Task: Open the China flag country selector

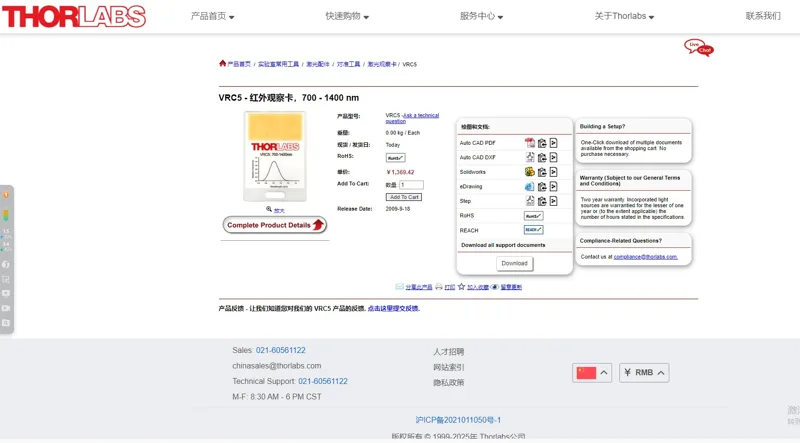Action: [592, 373]
